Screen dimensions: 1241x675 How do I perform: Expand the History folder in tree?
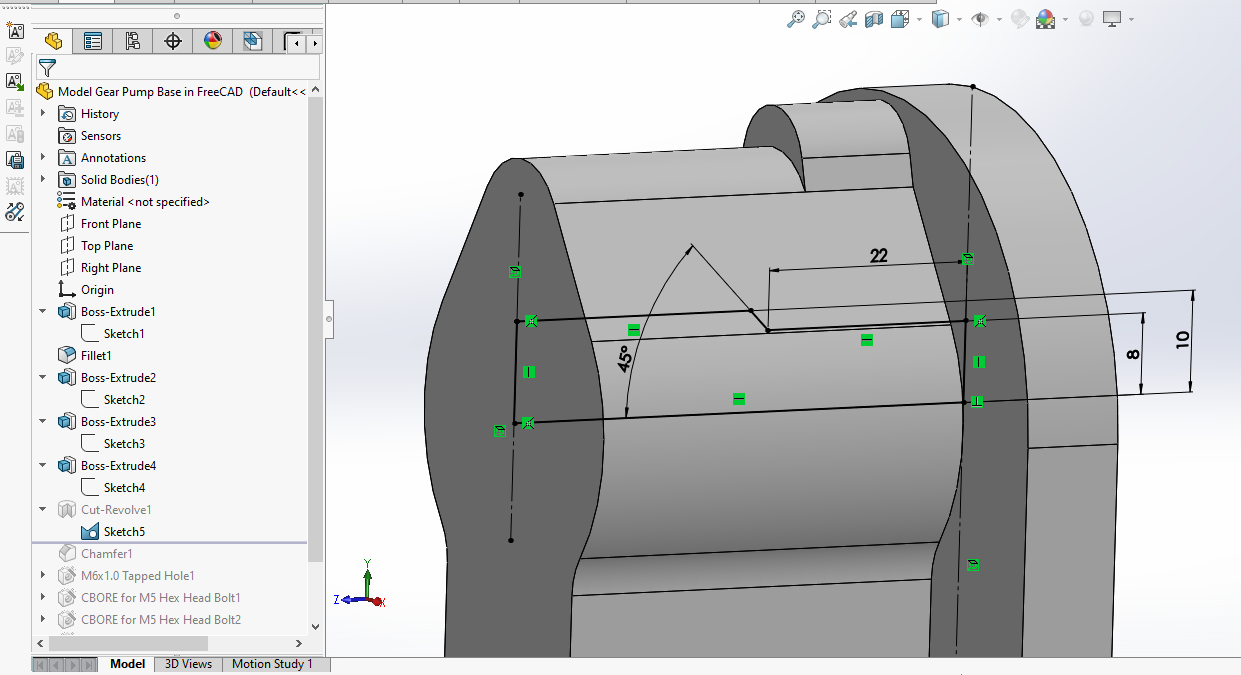coord(43,114)
